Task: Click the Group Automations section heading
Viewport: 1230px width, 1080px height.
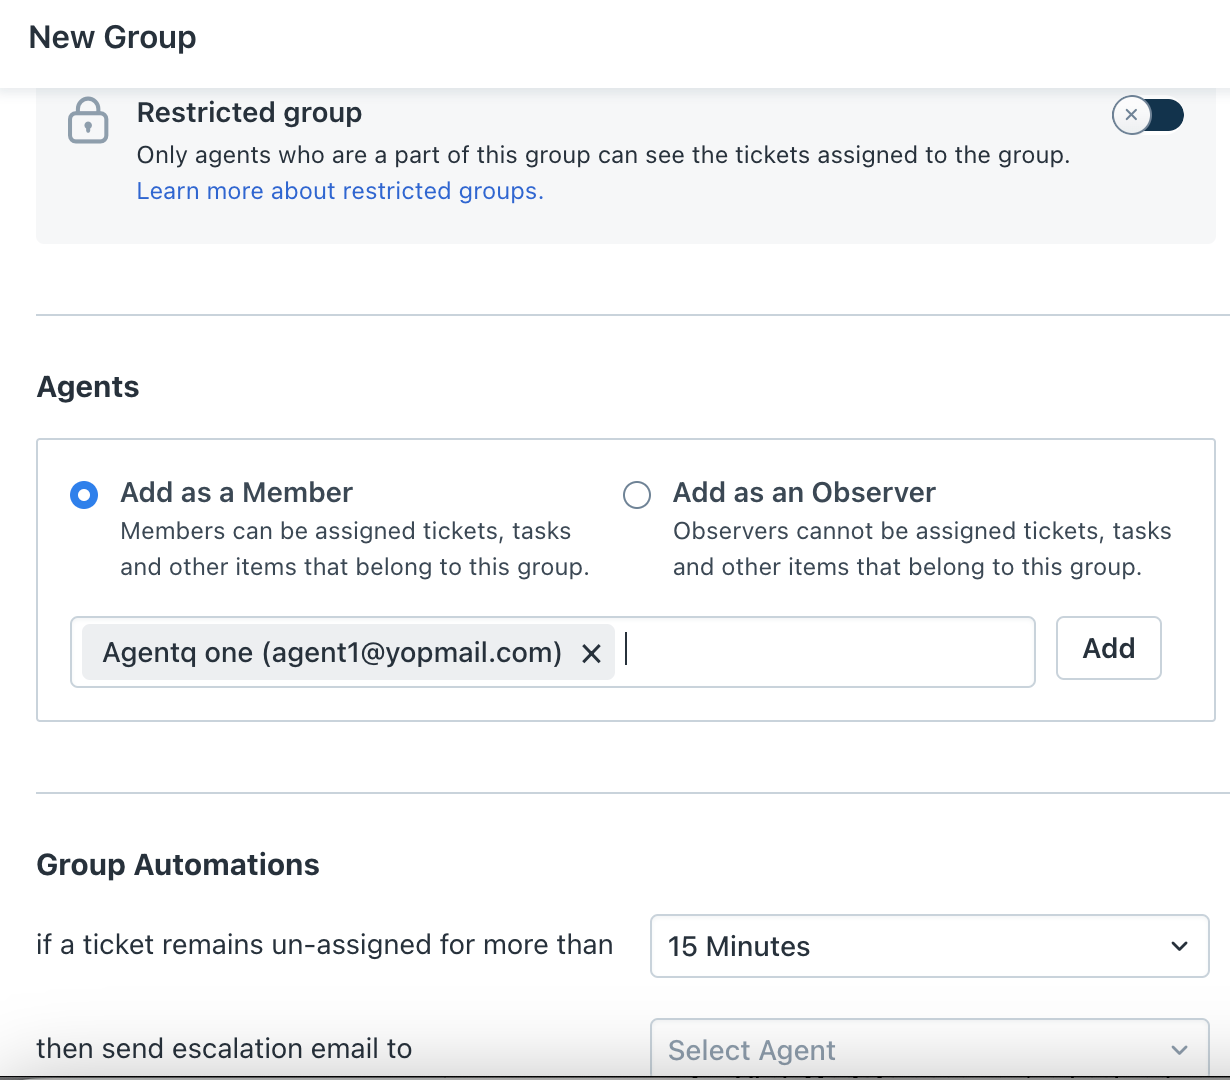Action: click(x=178, y=865)
